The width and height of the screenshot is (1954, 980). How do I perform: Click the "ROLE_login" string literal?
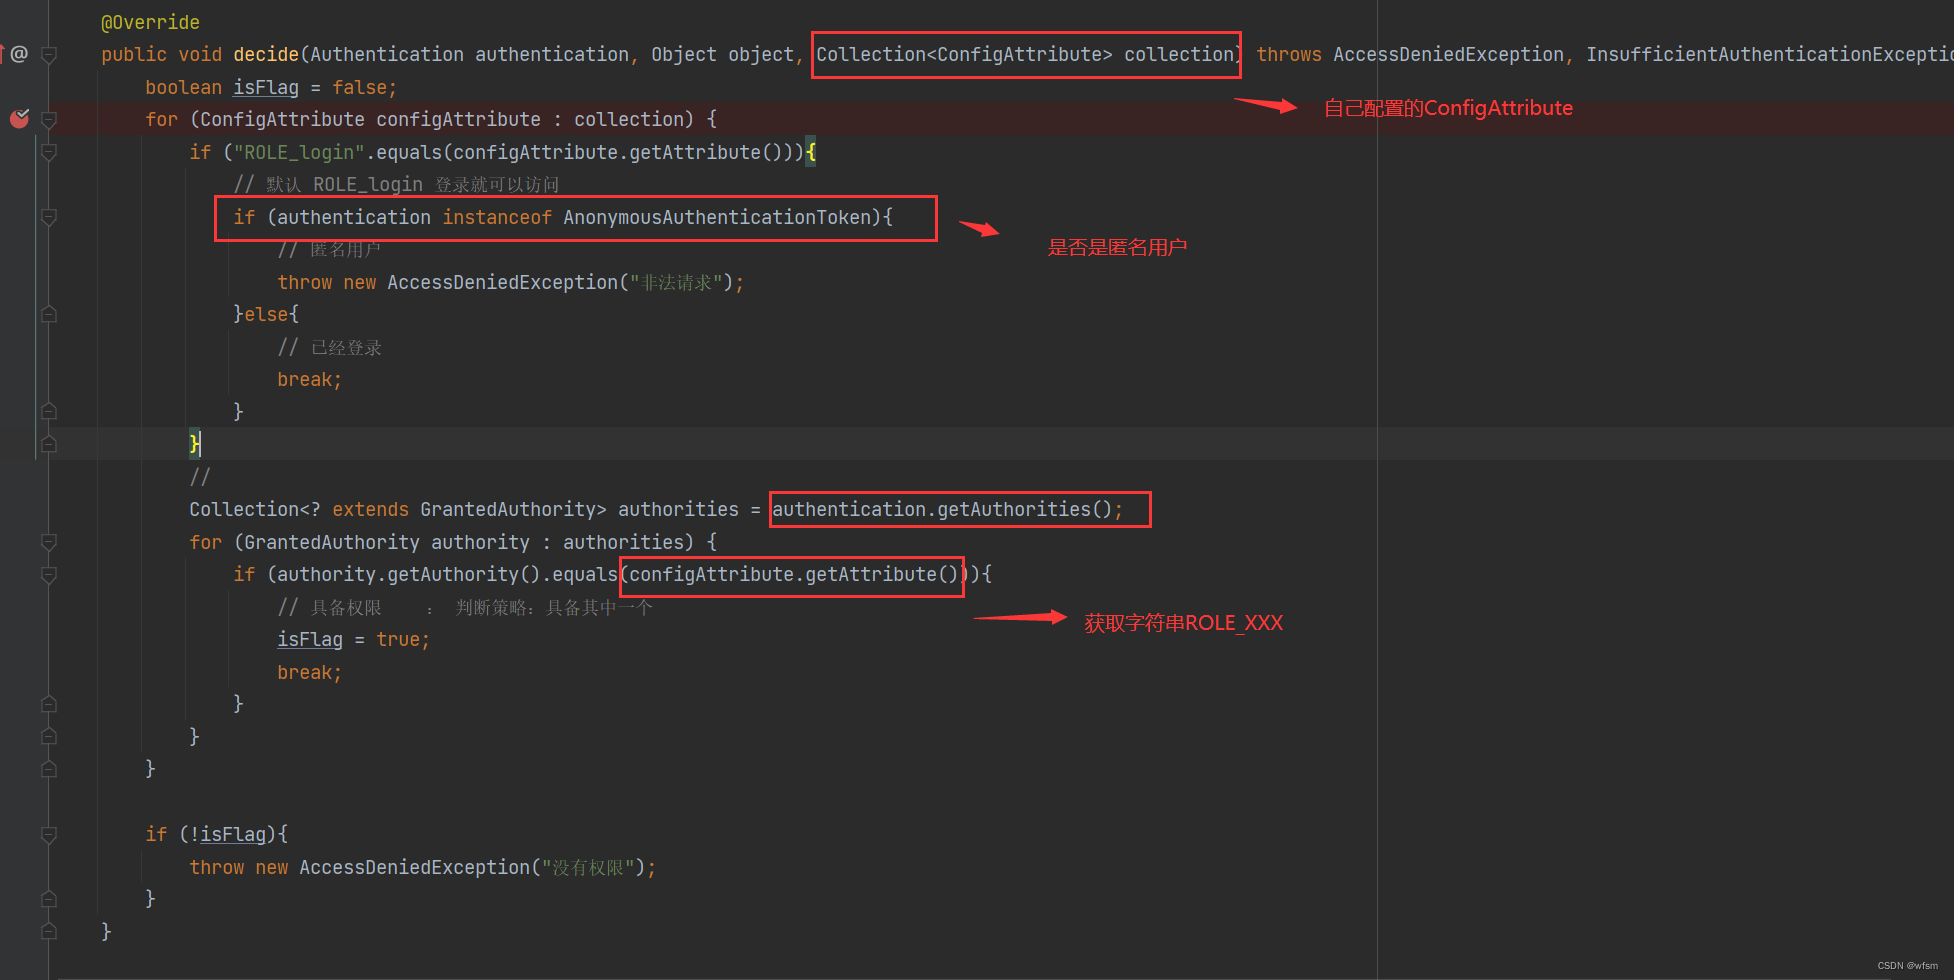tap(296, 152)
